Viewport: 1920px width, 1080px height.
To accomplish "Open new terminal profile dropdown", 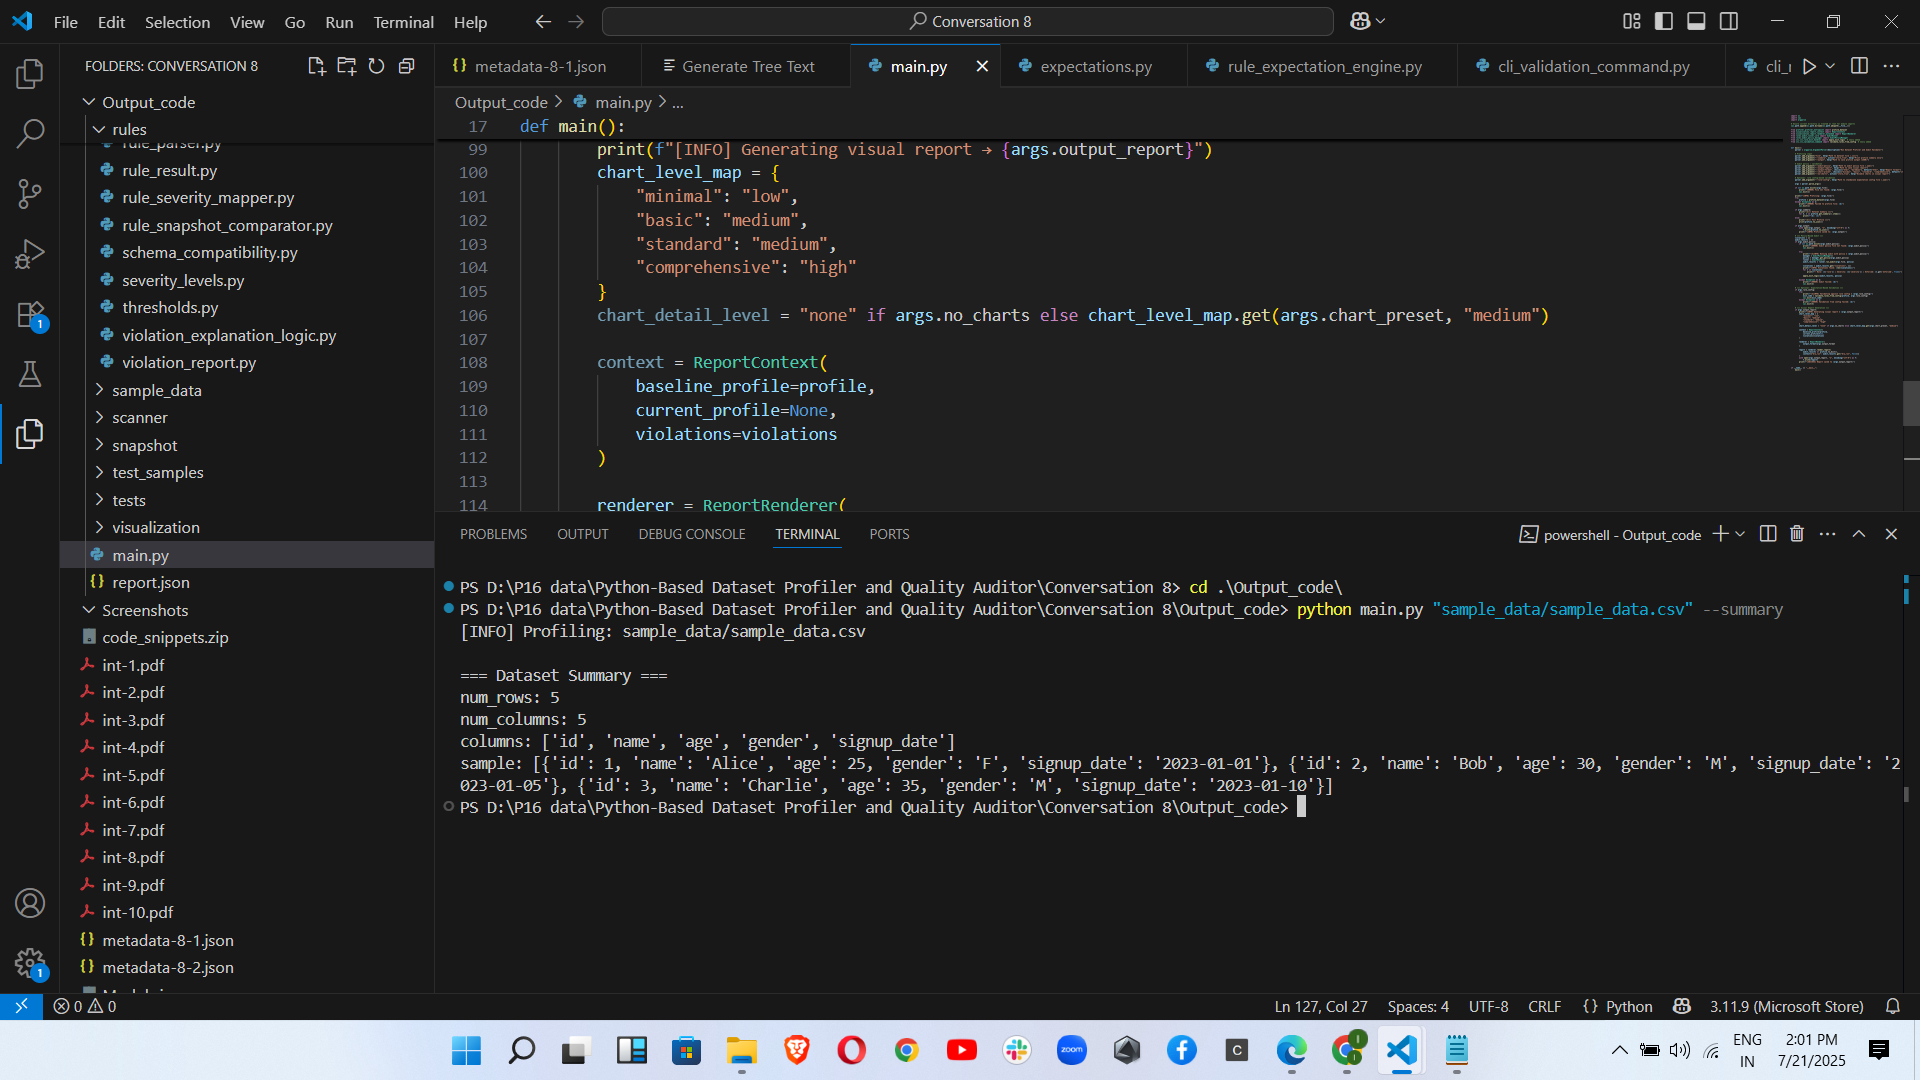I will [1741, 534].
